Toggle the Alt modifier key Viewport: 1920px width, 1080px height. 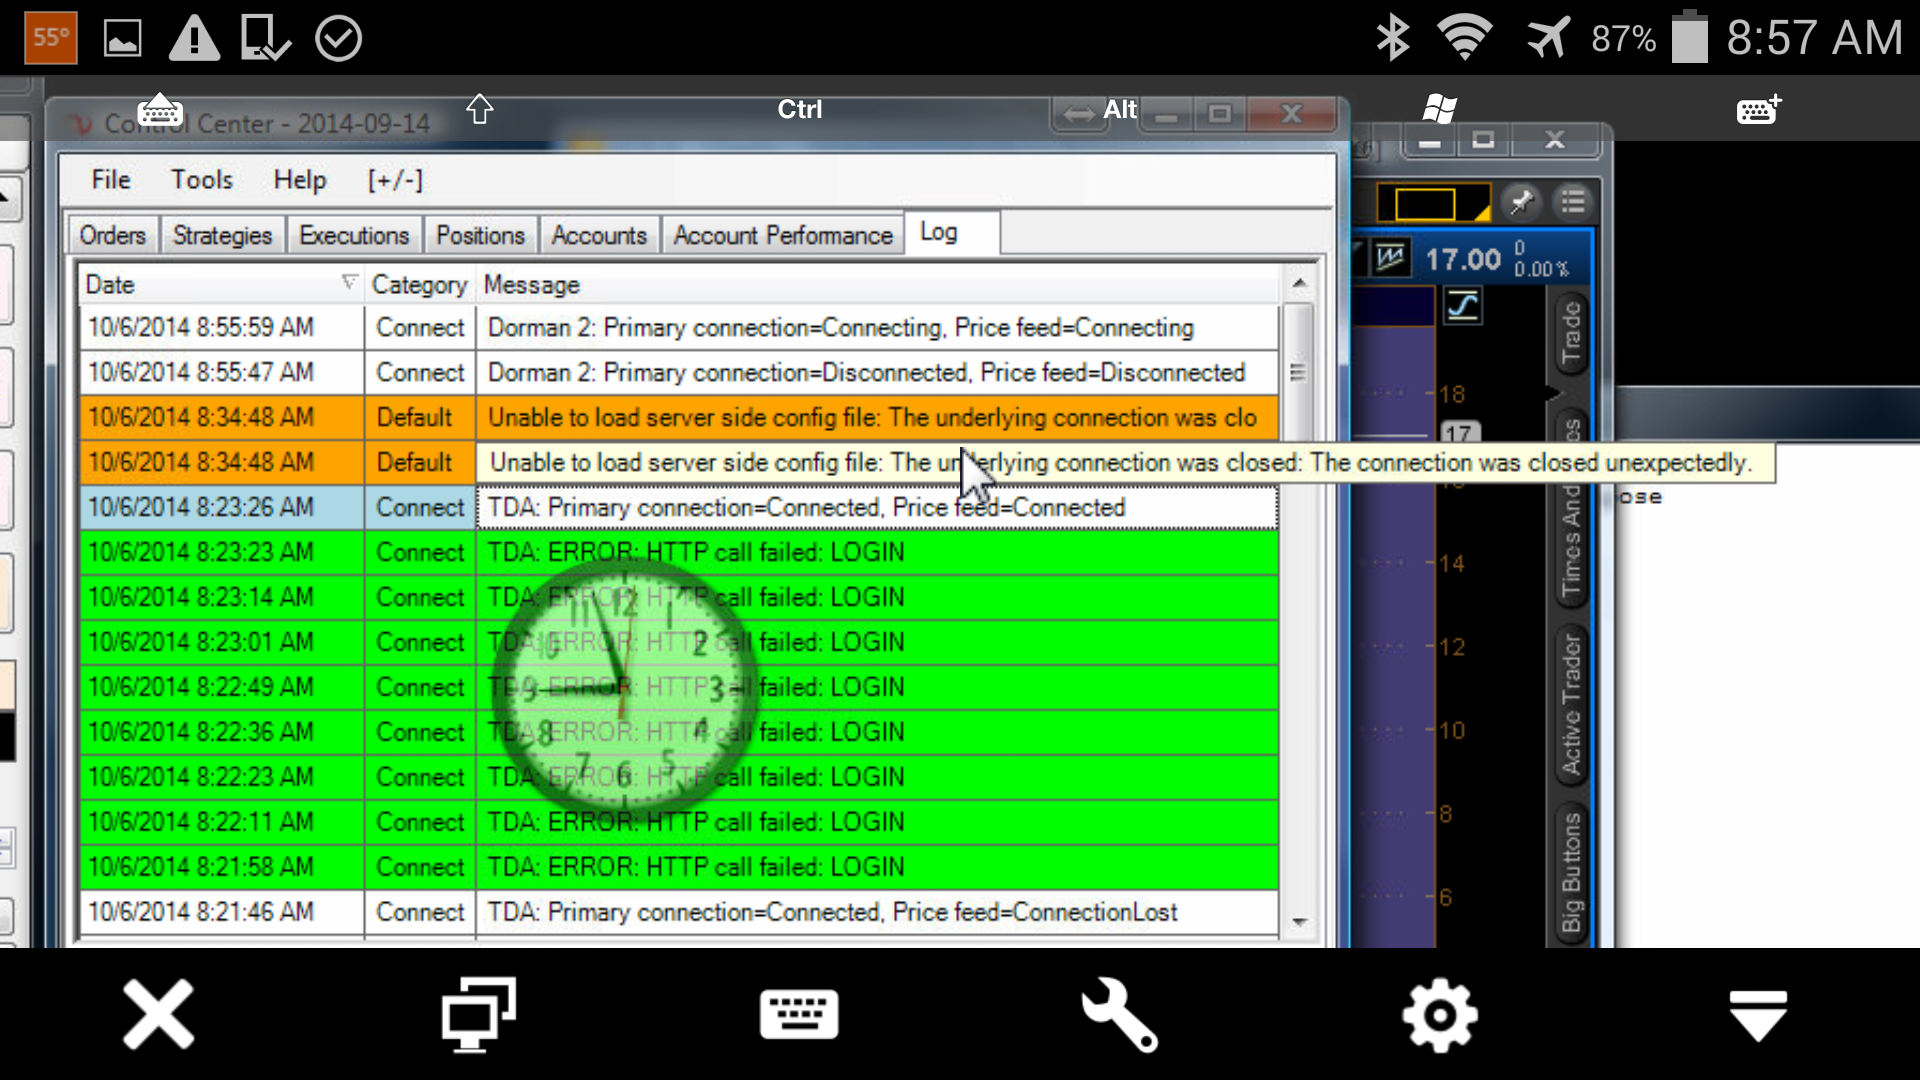coord(1119,109)
